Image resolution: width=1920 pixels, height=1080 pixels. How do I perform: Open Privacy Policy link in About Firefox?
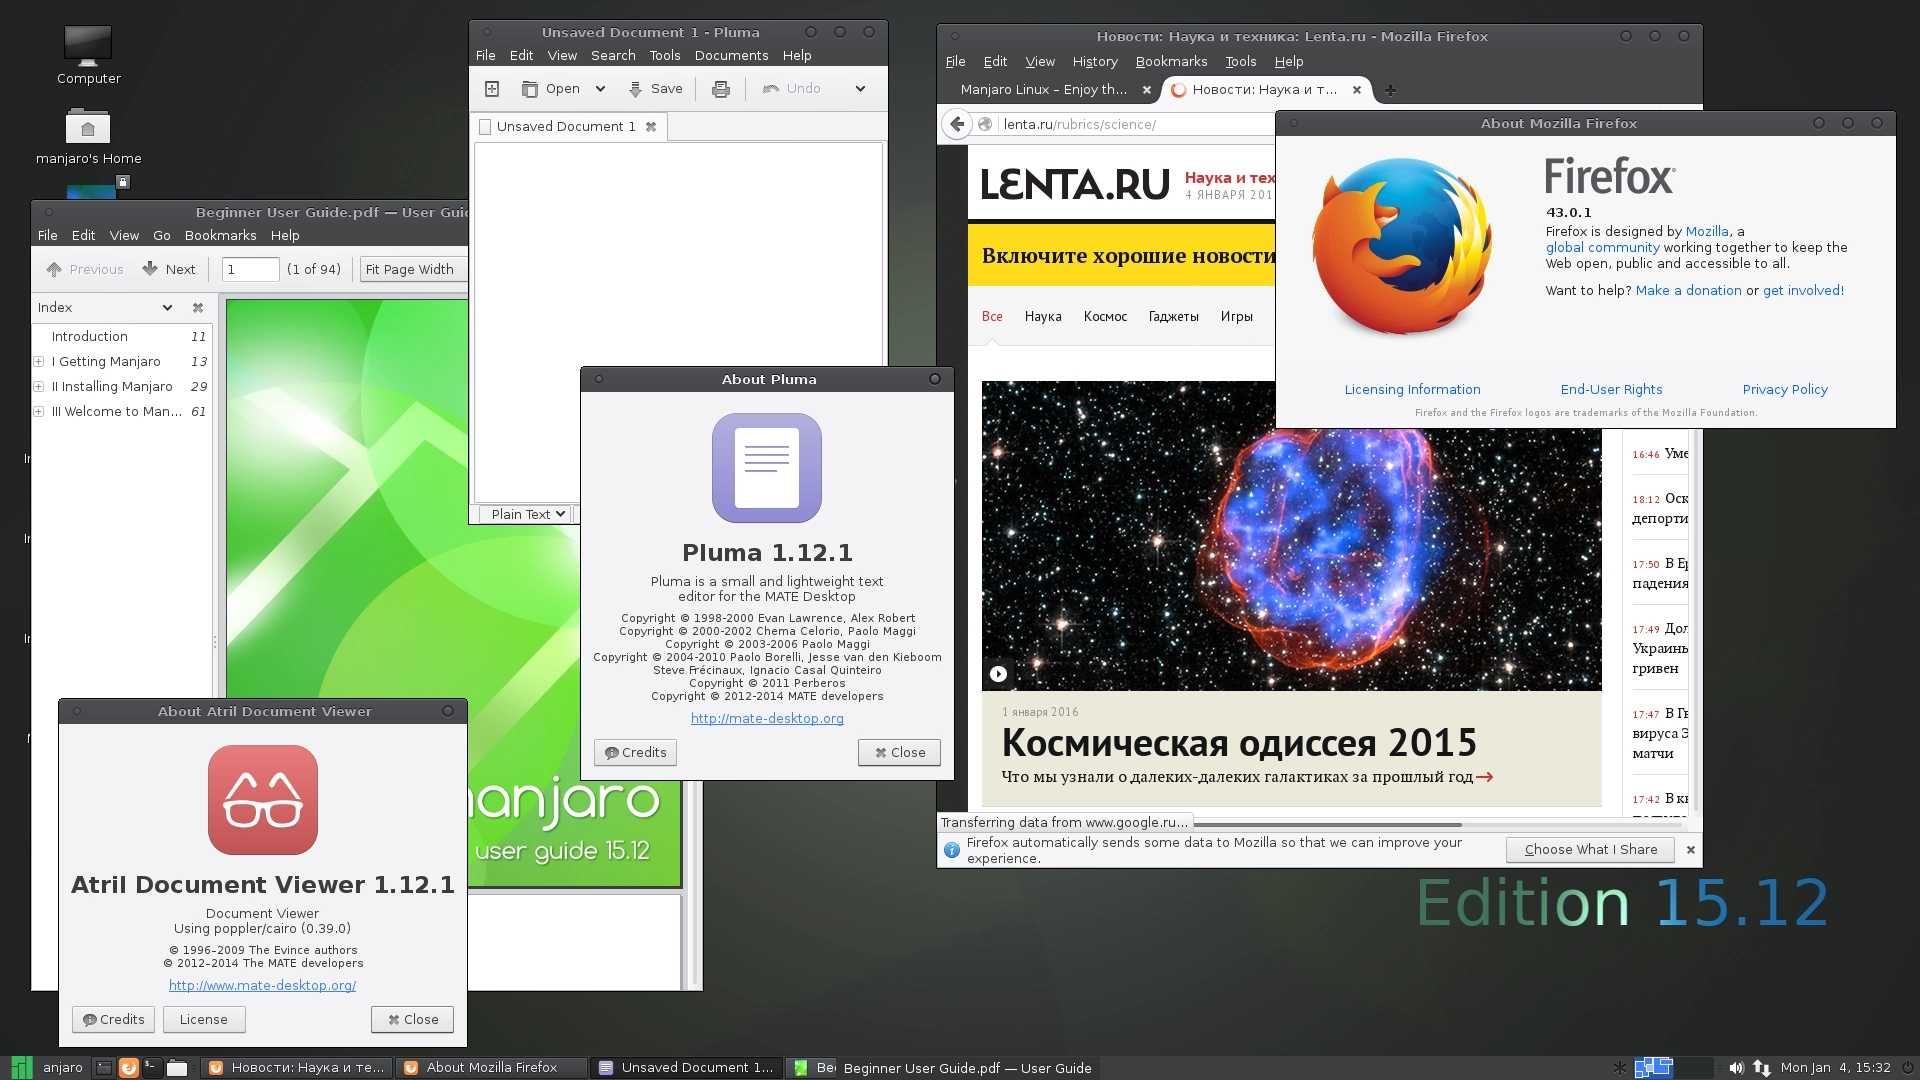(x=1785, y=390)
